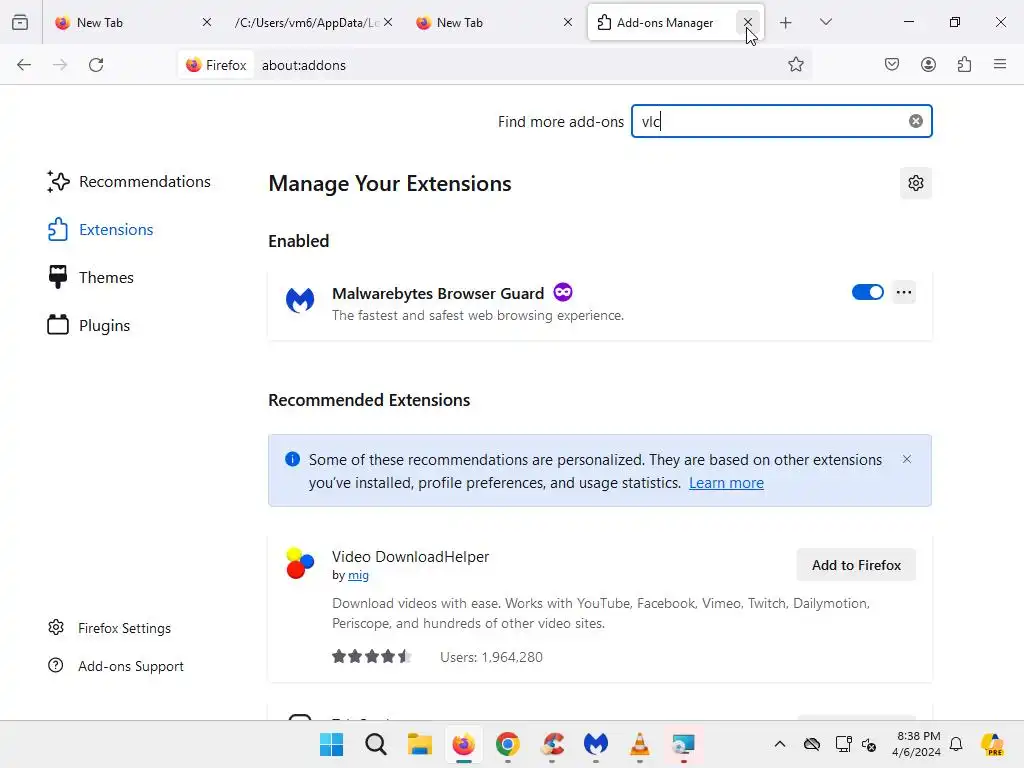Click the info icon in recommendations notice
The width and height of the screenshot is (1024, 768).
(x=293, y=459)
